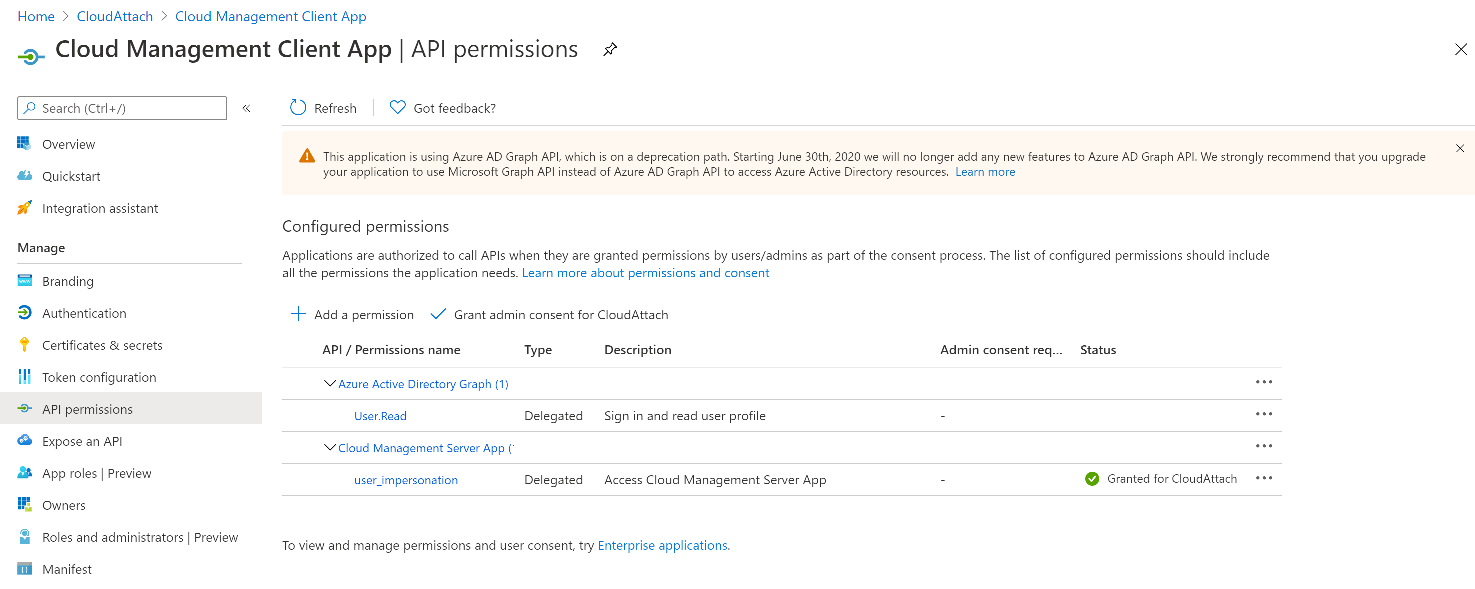Click the API permissions sidebar icon
Viewport: 1475px width, 589px height.
(x=25, y=409)
